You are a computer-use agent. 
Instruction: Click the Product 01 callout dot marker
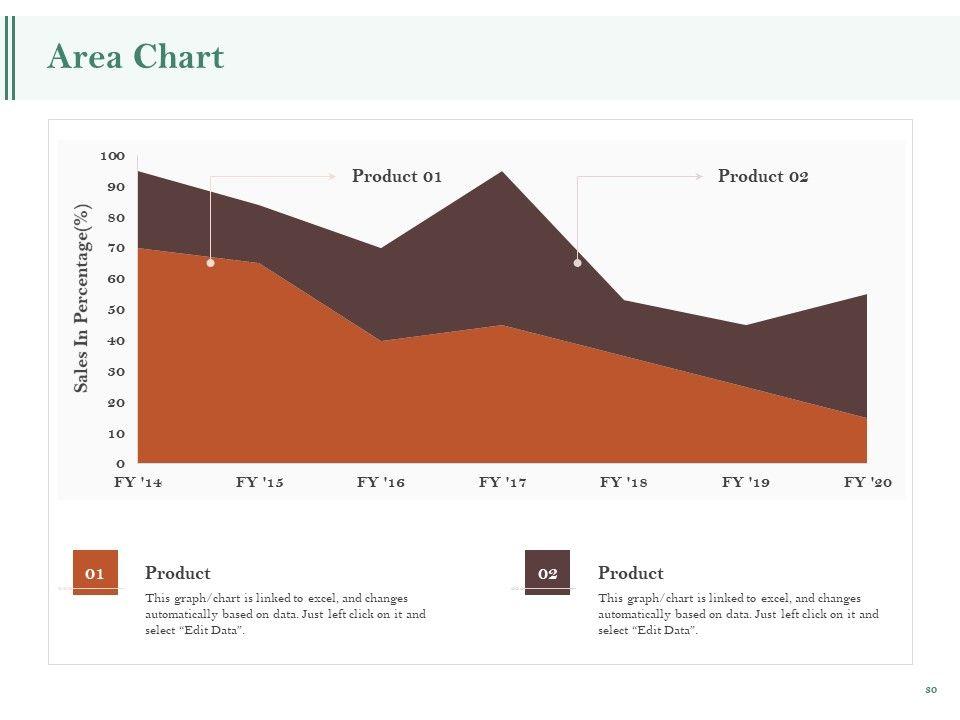tap(210, 263)
